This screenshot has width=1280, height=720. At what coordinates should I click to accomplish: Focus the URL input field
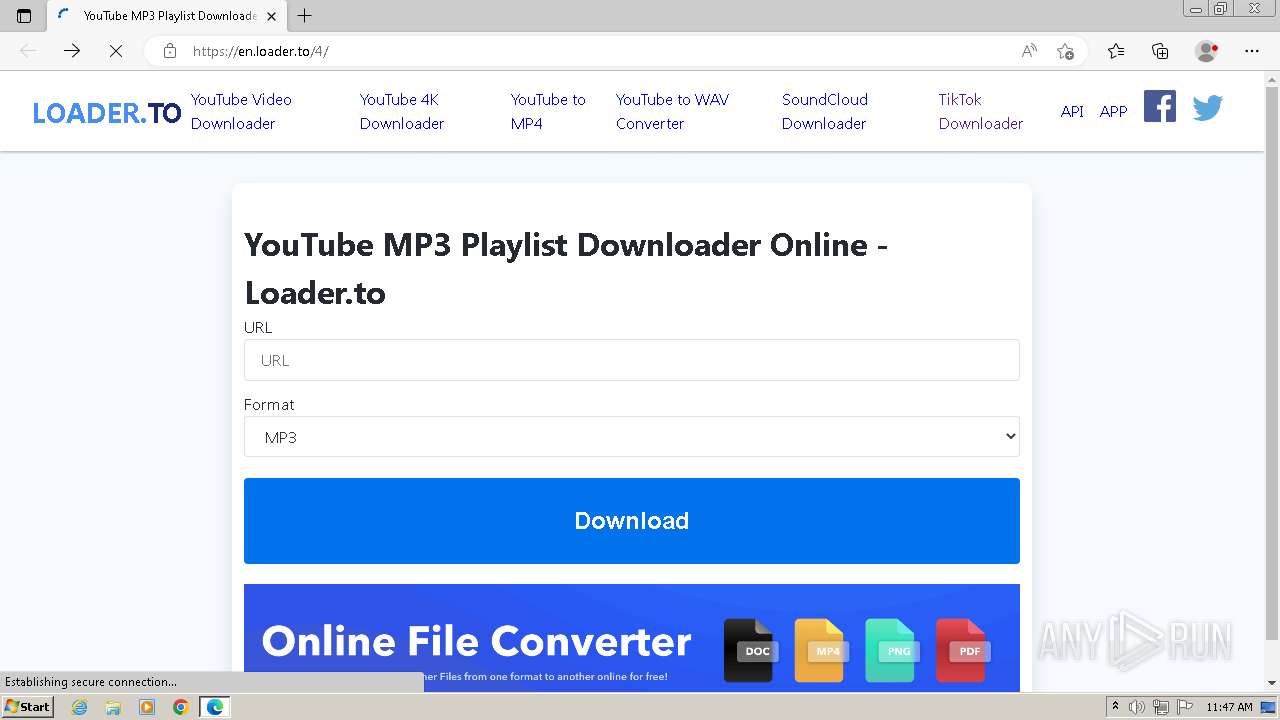click(x=632, y=360)
